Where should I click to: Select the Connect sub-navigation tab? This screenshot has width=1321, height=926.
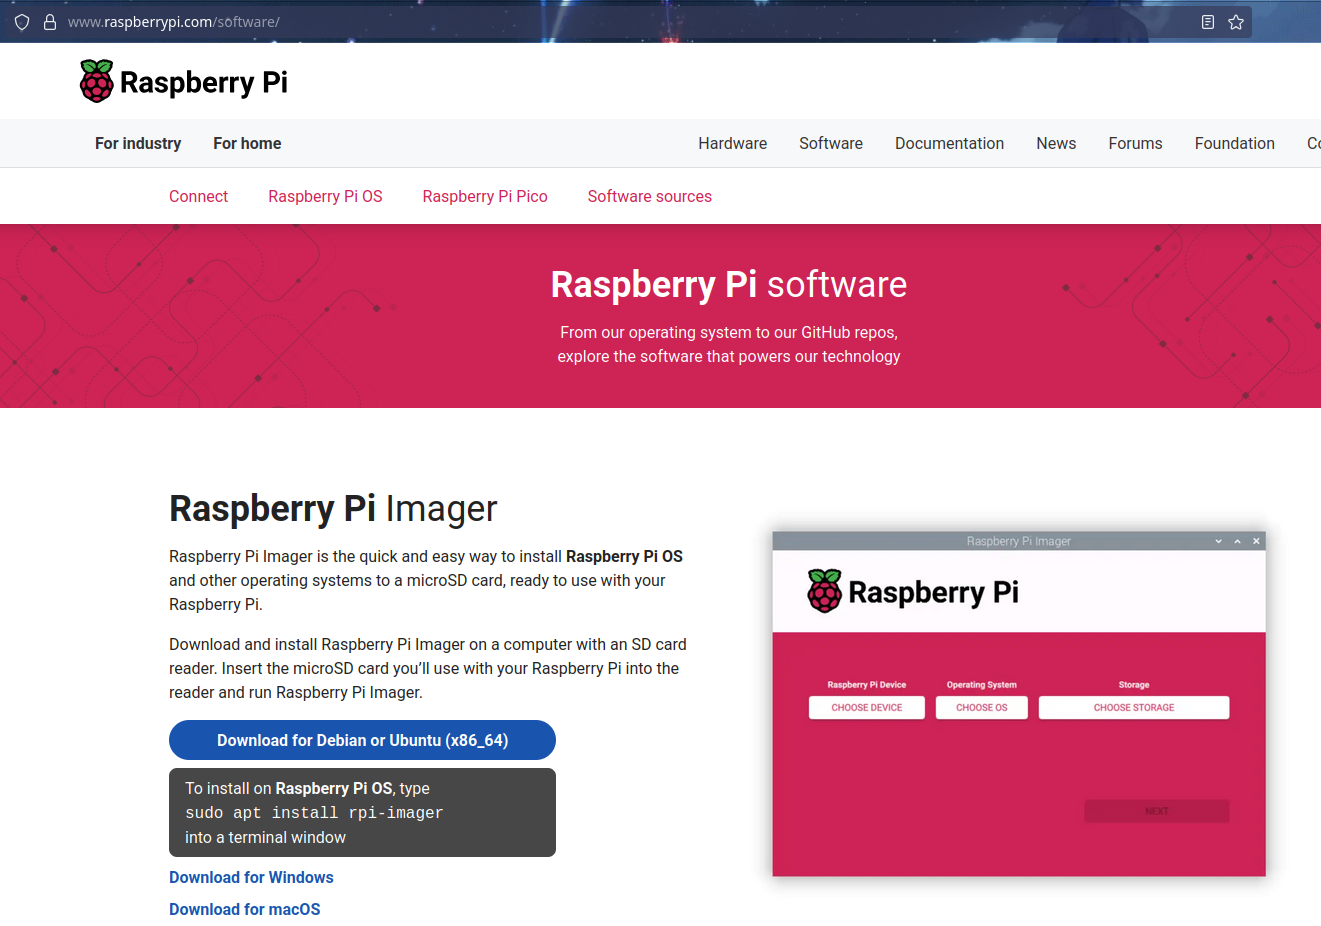pos(198,197)
